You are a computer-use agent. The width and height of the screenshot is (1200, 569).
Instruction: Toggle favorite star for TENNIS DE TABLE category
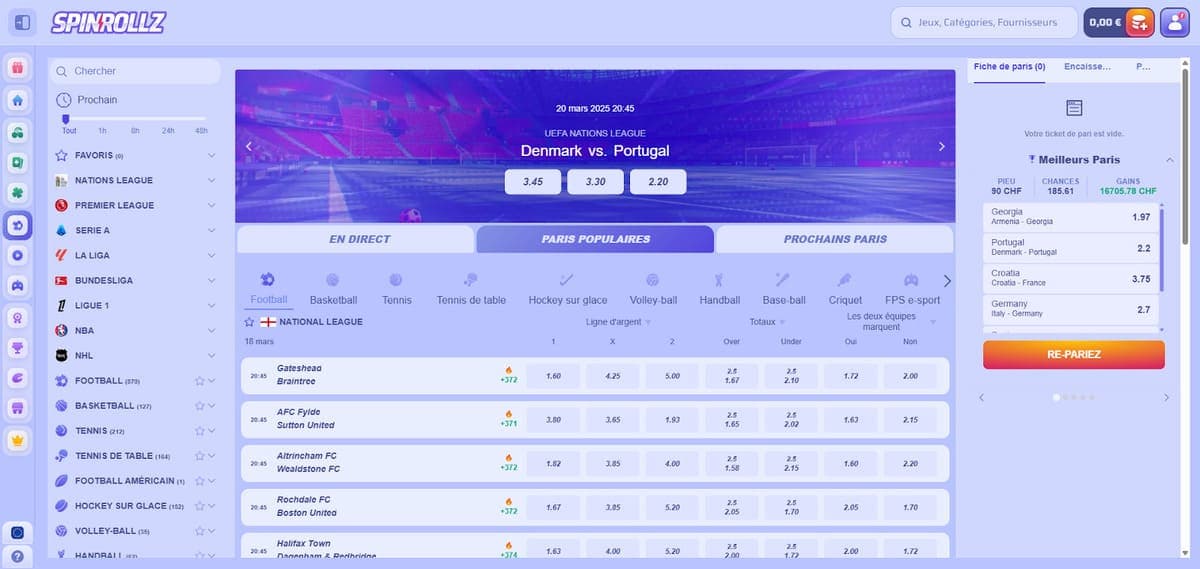(200, 456)
